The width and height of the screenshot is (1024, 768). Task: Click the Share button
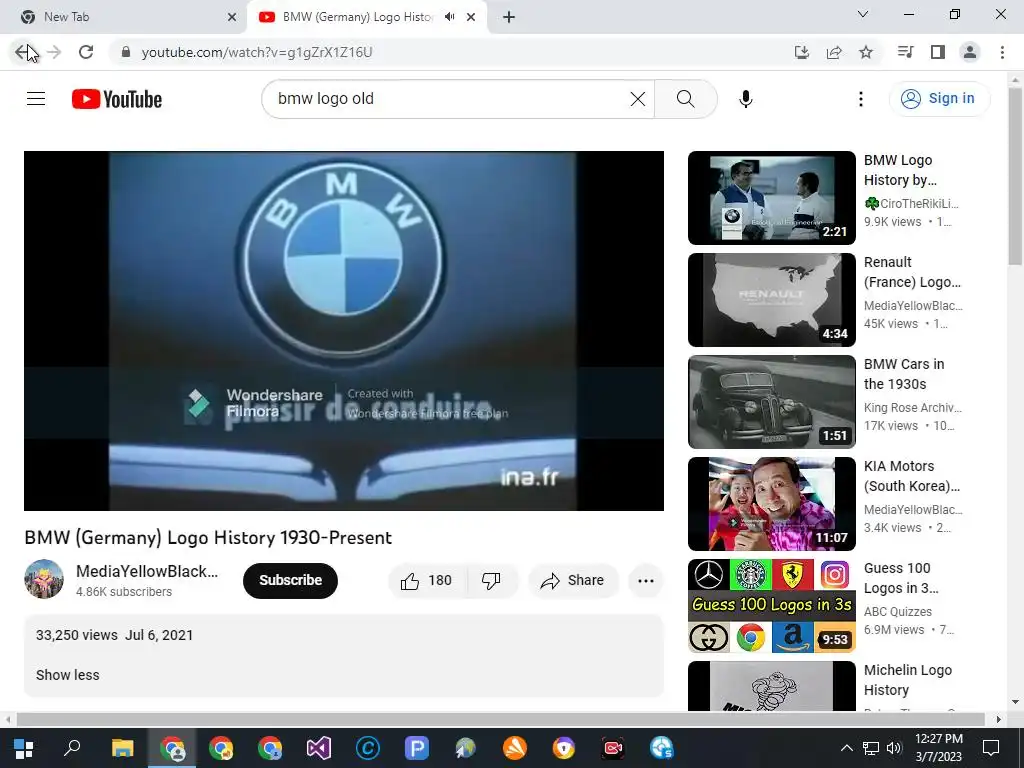(x=573, y=581)
